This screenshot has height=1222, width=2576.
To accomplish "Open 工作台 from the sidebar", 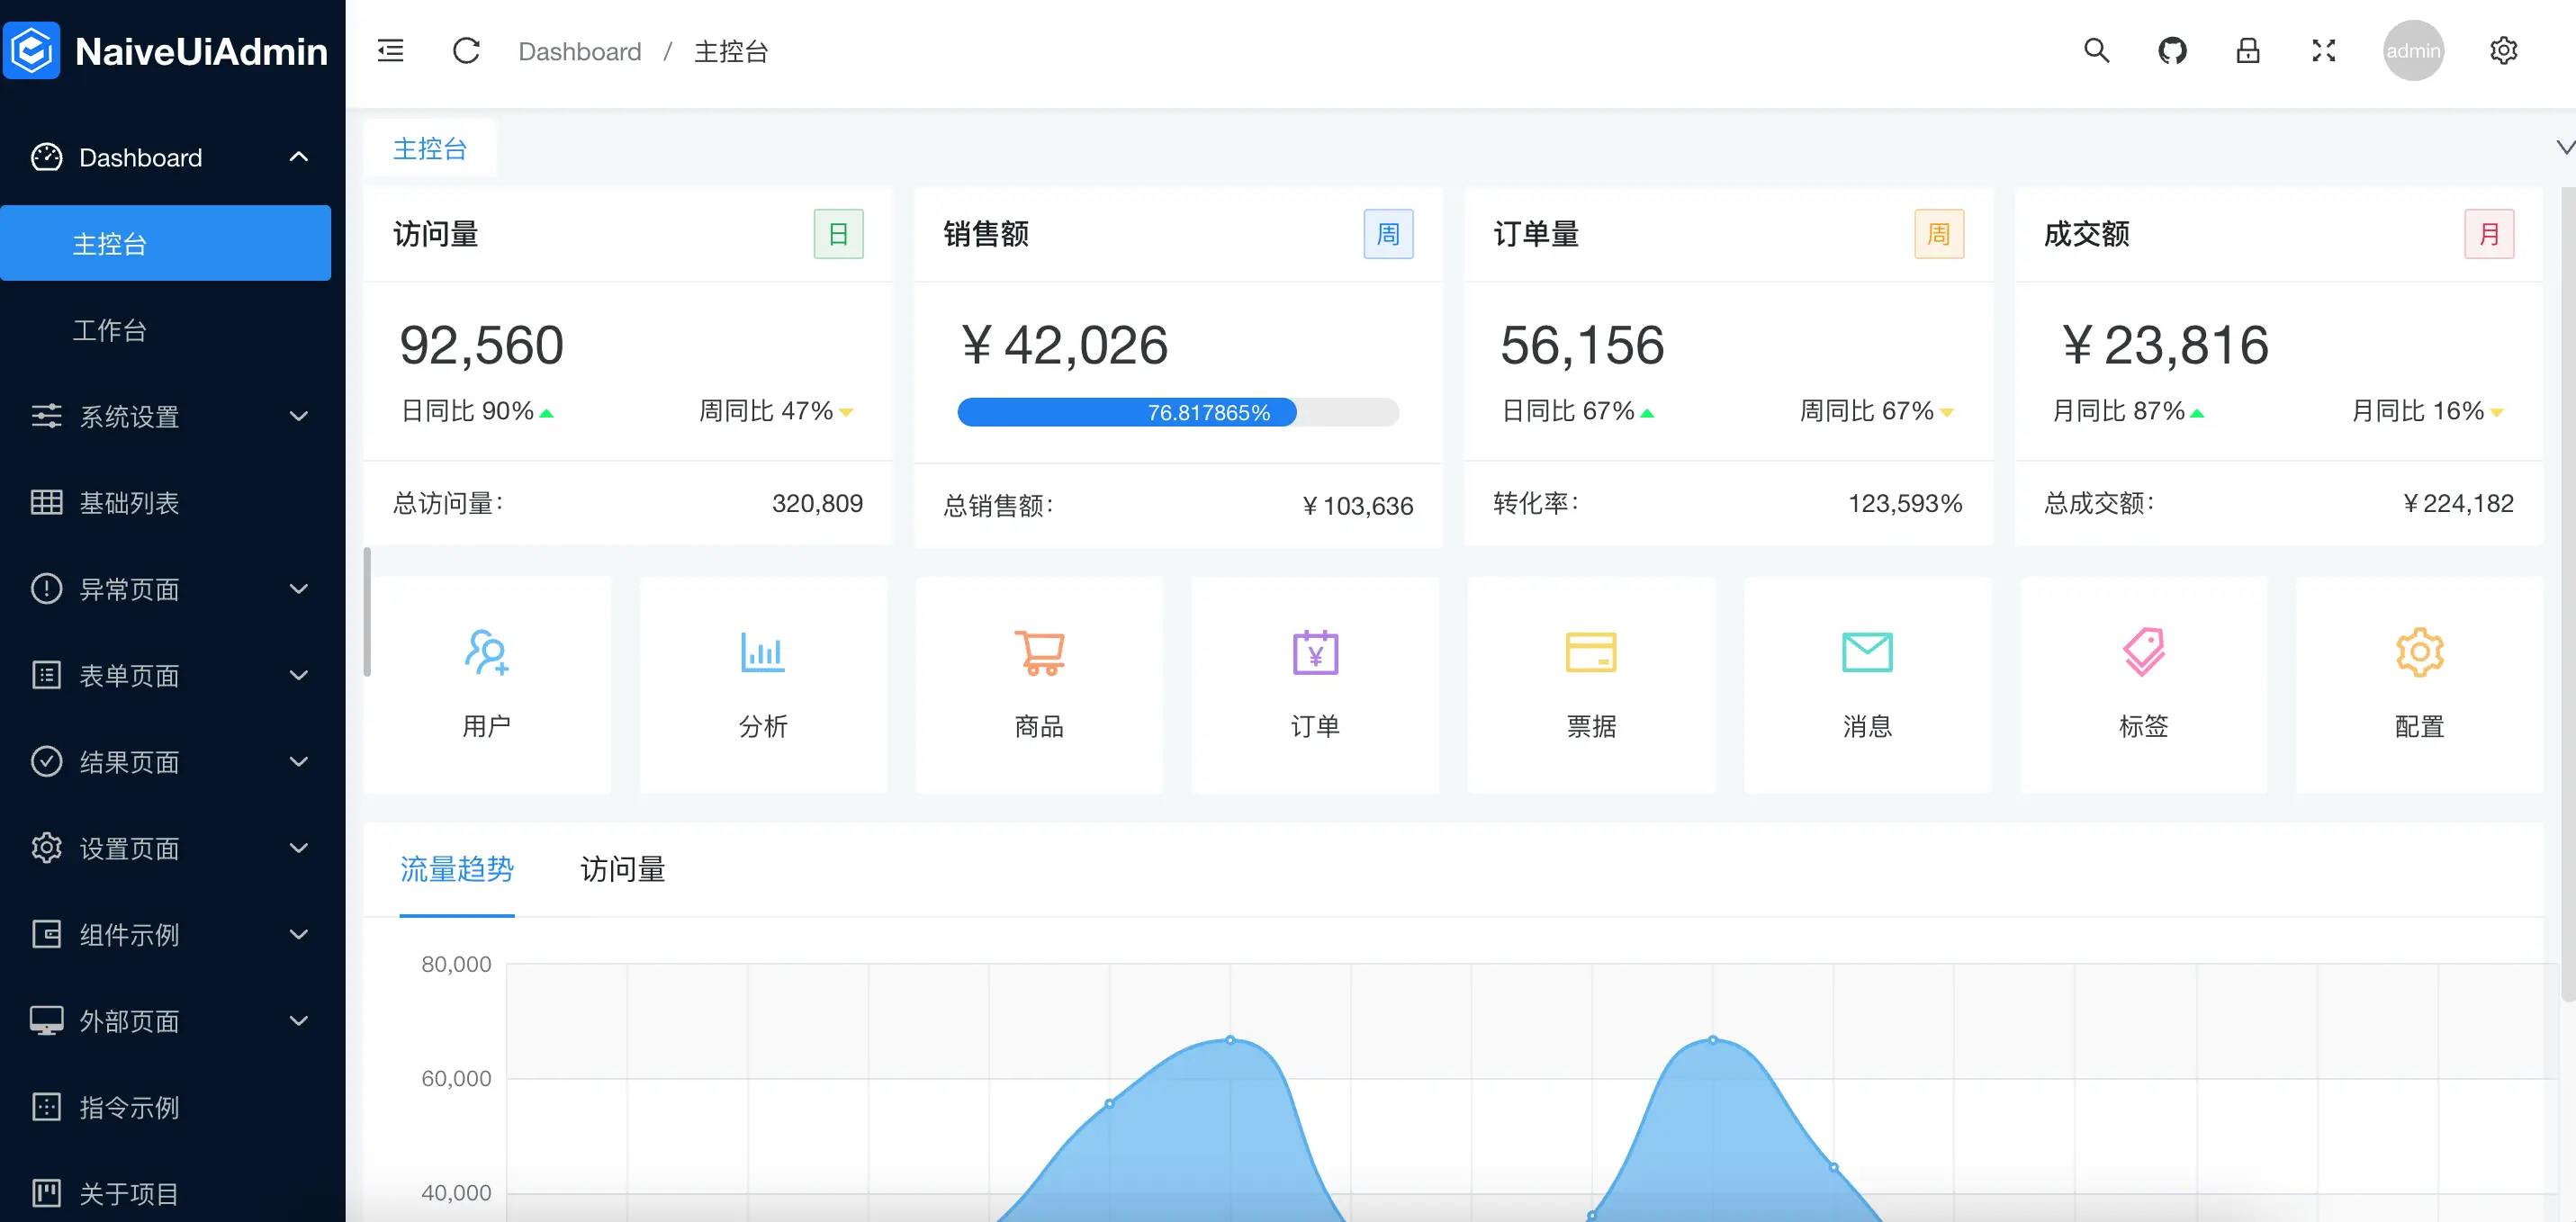I will 110,330.
